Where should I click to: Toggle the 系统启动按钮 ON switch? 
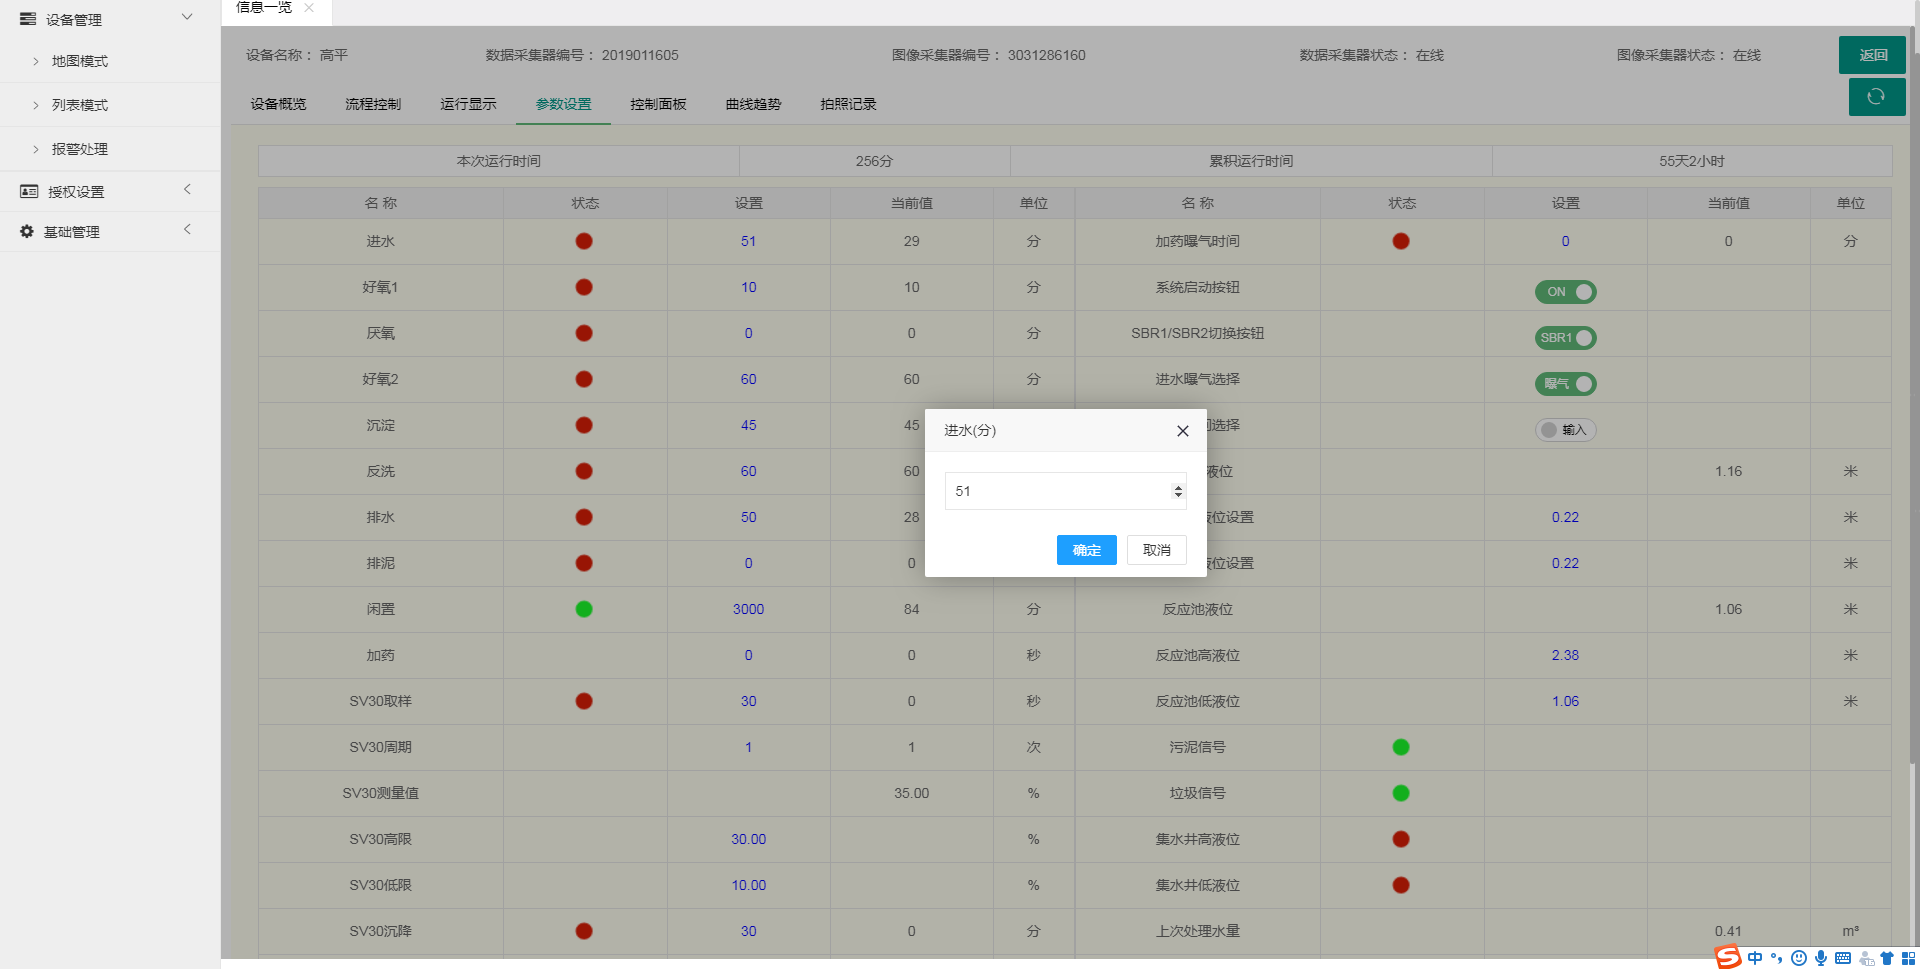pyautogui.click(x=1565, y=292)
